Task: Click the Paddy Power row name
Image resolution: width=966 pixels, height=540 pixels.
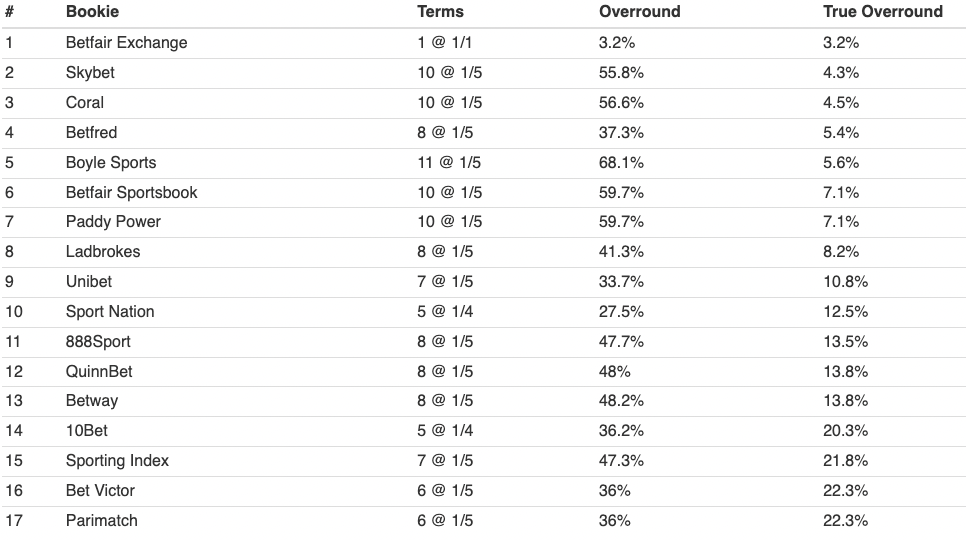Action: coord(113,222)
